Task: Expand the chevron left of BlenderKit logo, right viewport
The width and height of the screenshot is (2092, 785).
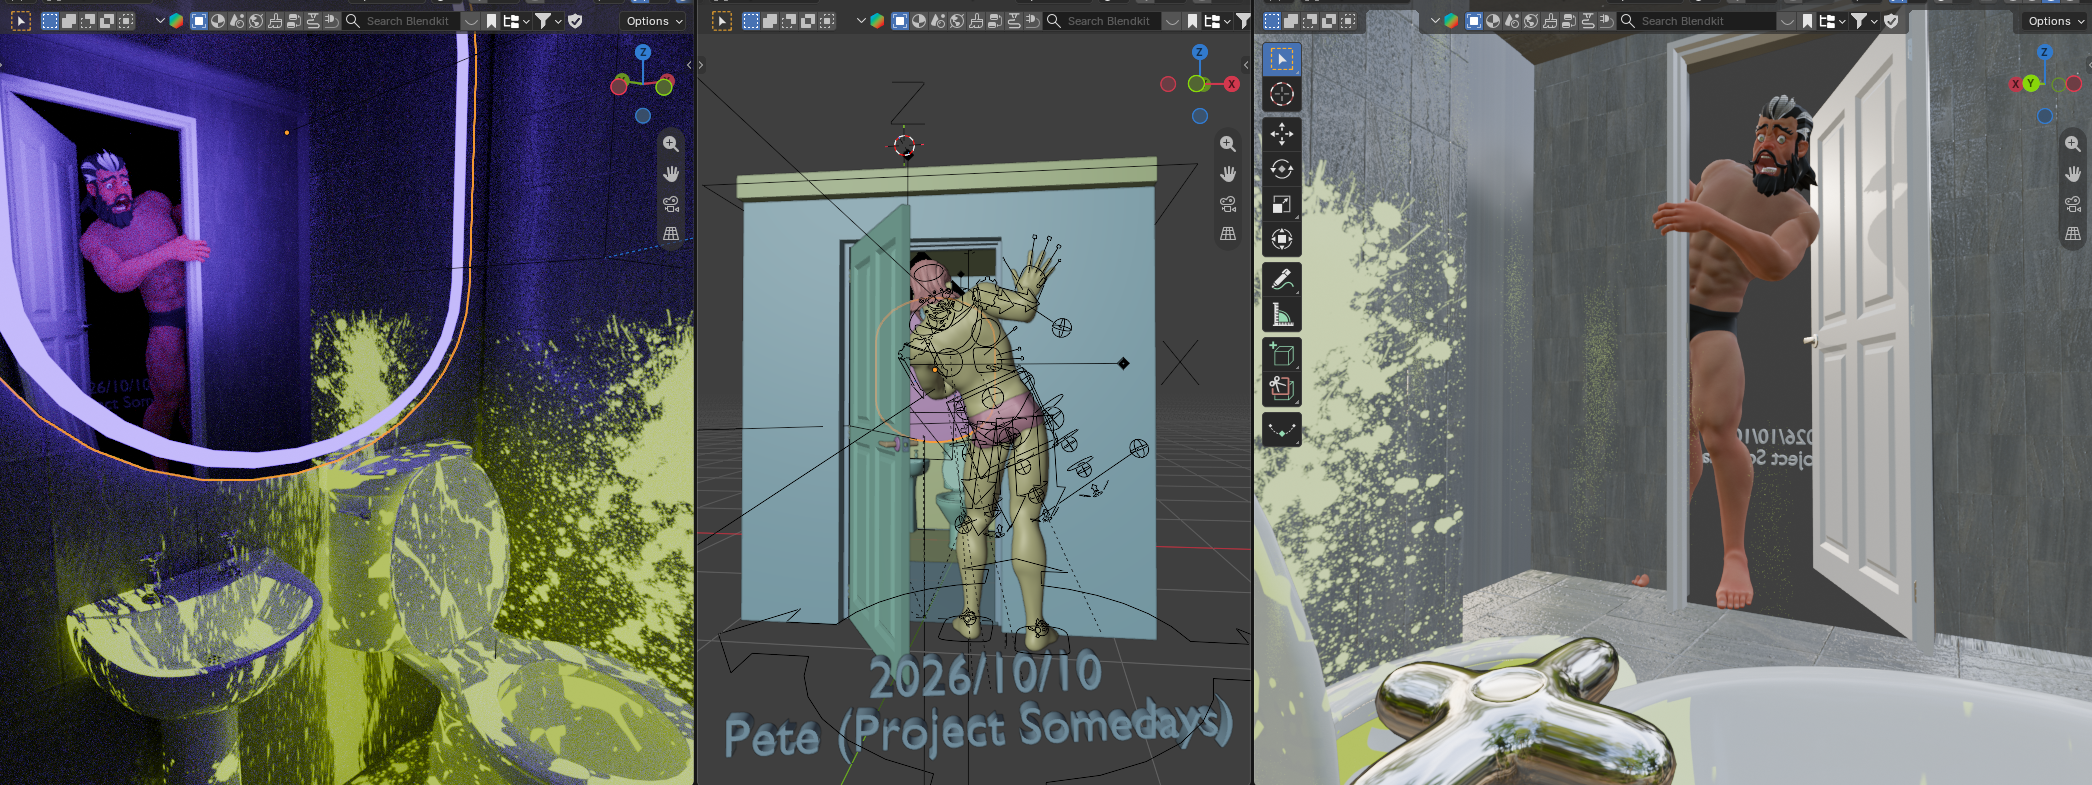Action: 1435,21
